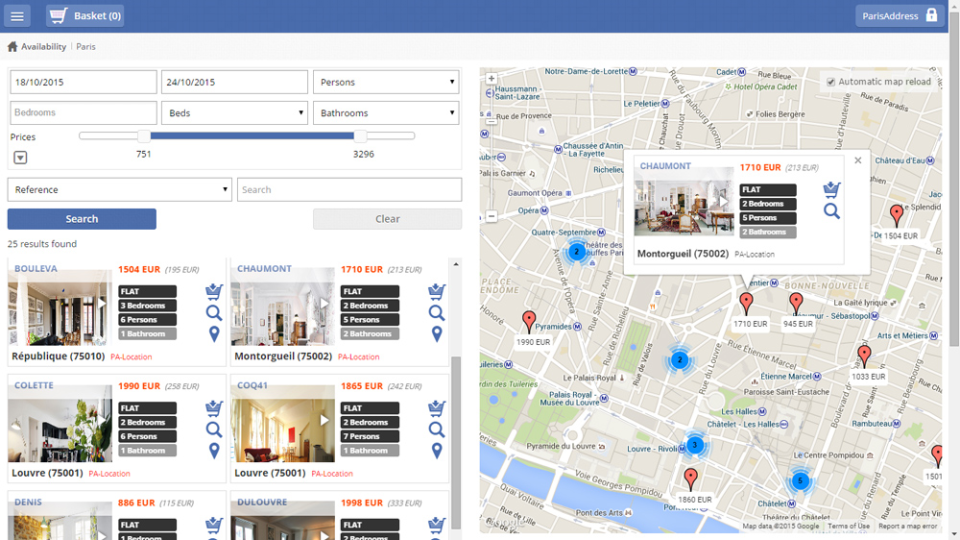The width and height of the screenshot is (960, 540).
Task: Click map pin icon on CHAUMONT list card
Action: click(x=437, y=334)
